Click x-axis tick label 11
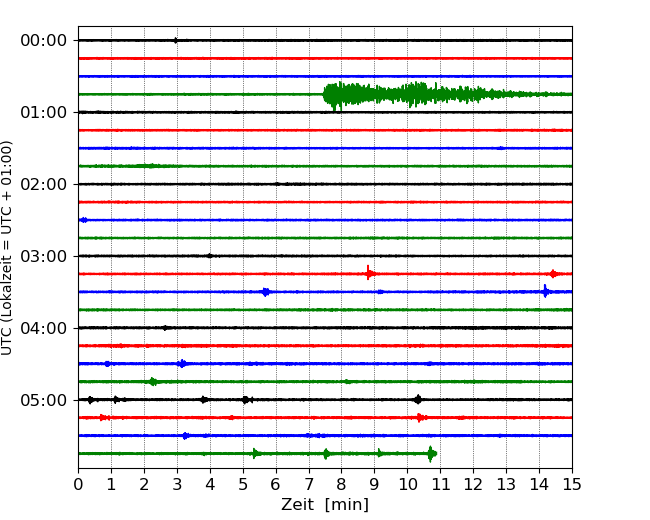The height and width of the screenshot is (520, 650). coord(441,484)
